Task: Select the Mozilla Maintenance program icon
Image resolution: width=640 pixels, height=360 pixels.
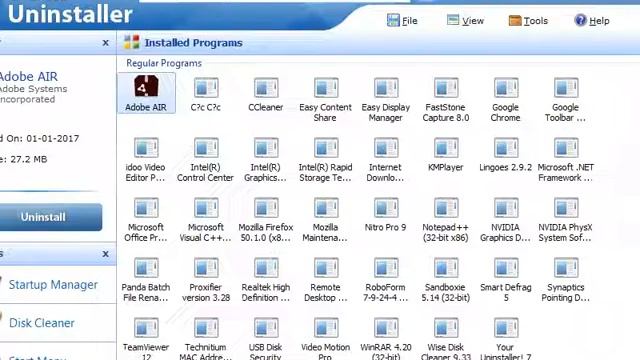Action: click(326, 207)
